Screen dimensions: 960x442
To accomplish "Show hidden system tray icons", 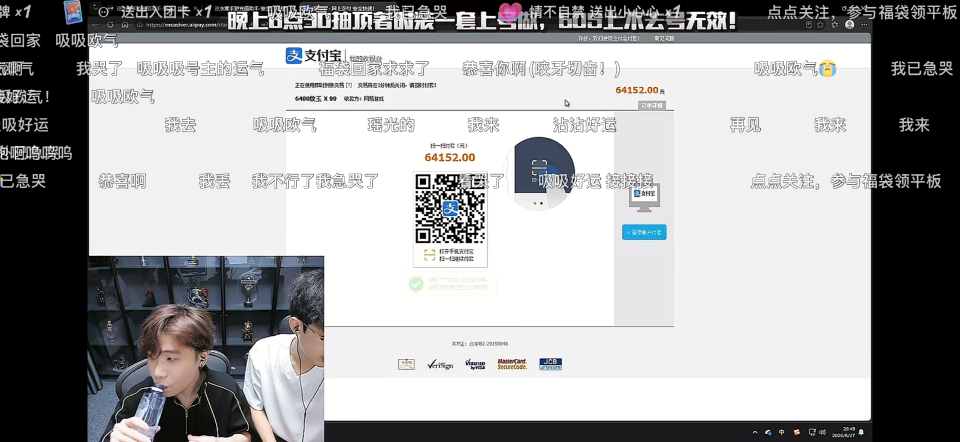I will [x=755, y=432].
